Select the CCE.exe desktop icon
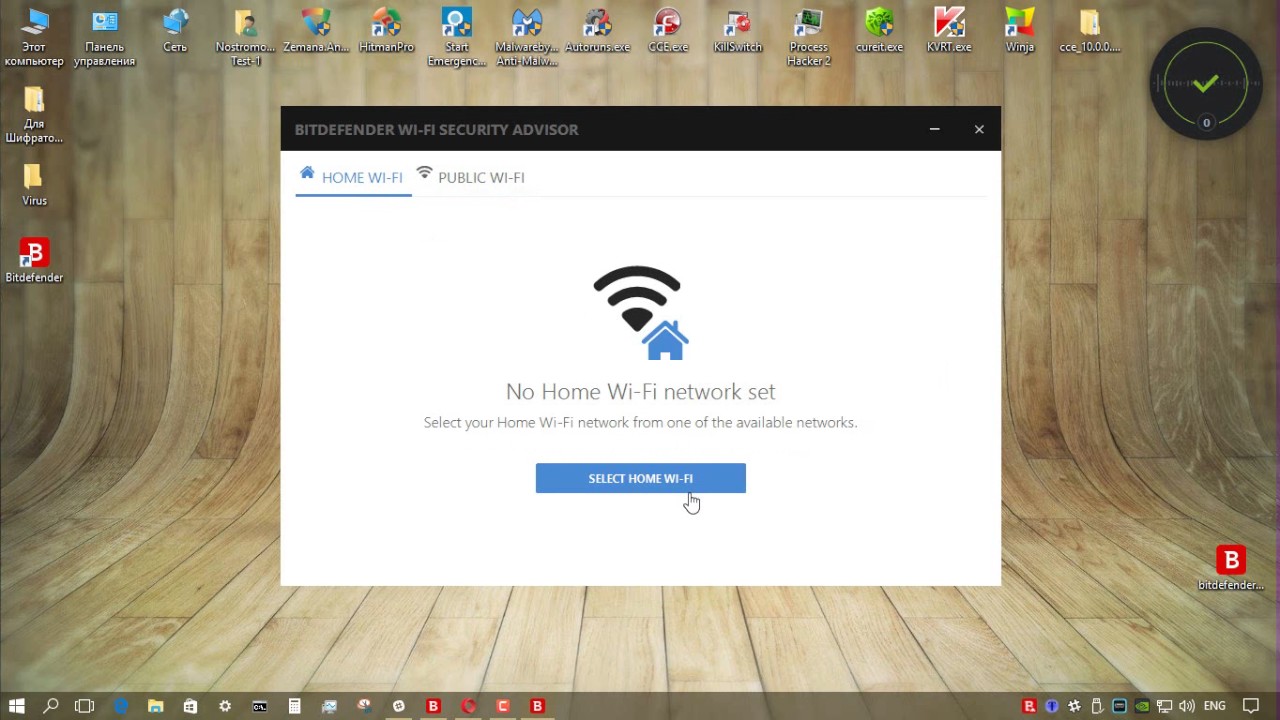1280x720 pixels. pos(668,30)
